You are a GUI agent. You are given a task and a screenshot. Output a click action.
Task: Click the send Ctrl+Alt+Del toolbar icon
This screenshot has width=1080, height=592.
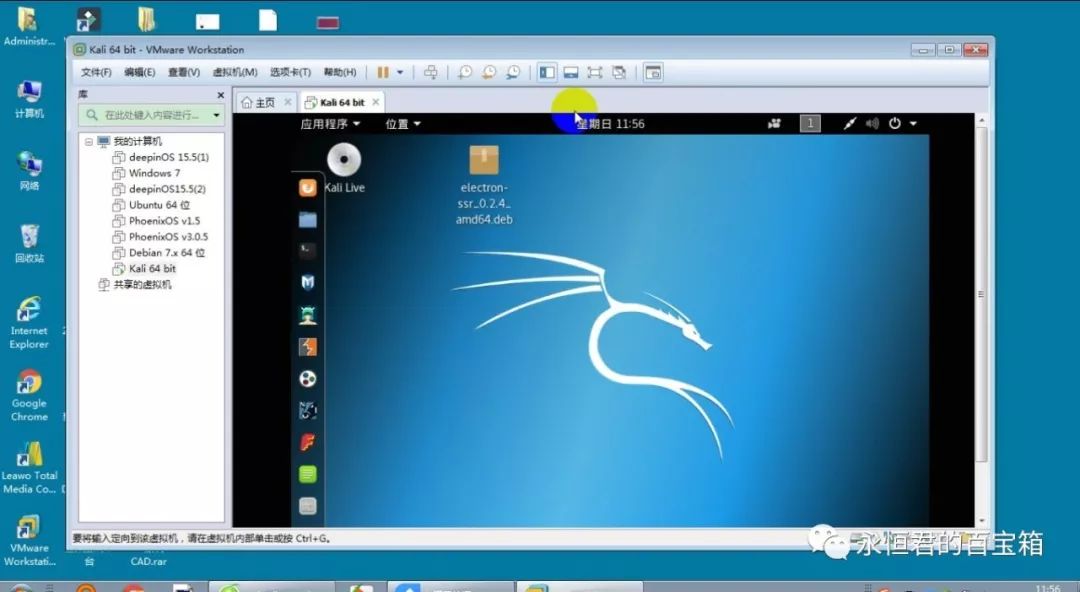pyautogui.click(x=431, y=72)
